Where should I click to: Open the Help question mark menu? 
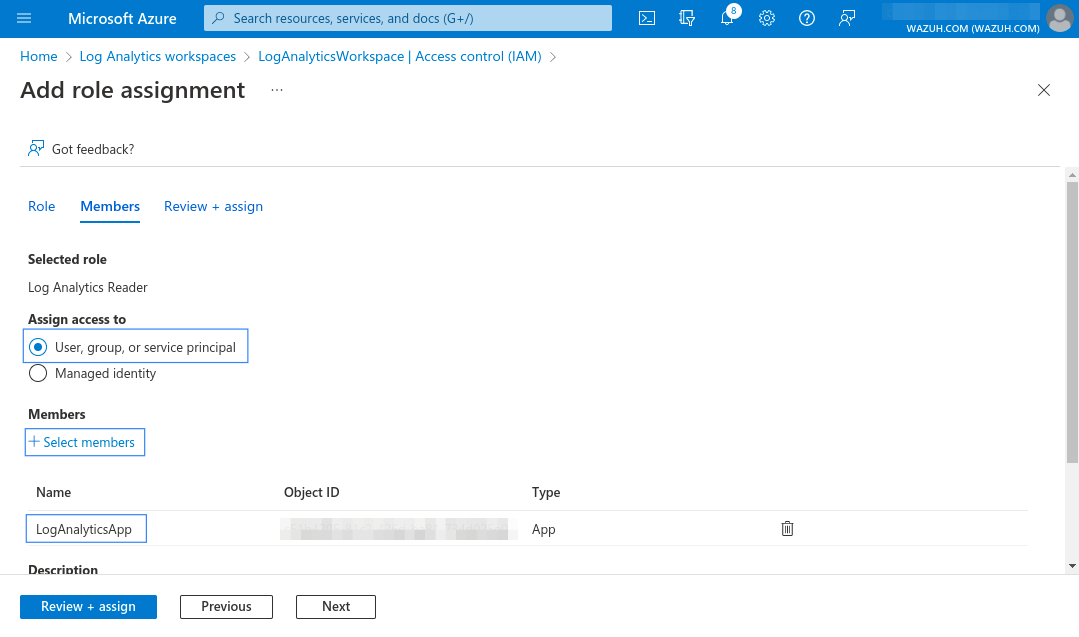click(x=806, y=19)
